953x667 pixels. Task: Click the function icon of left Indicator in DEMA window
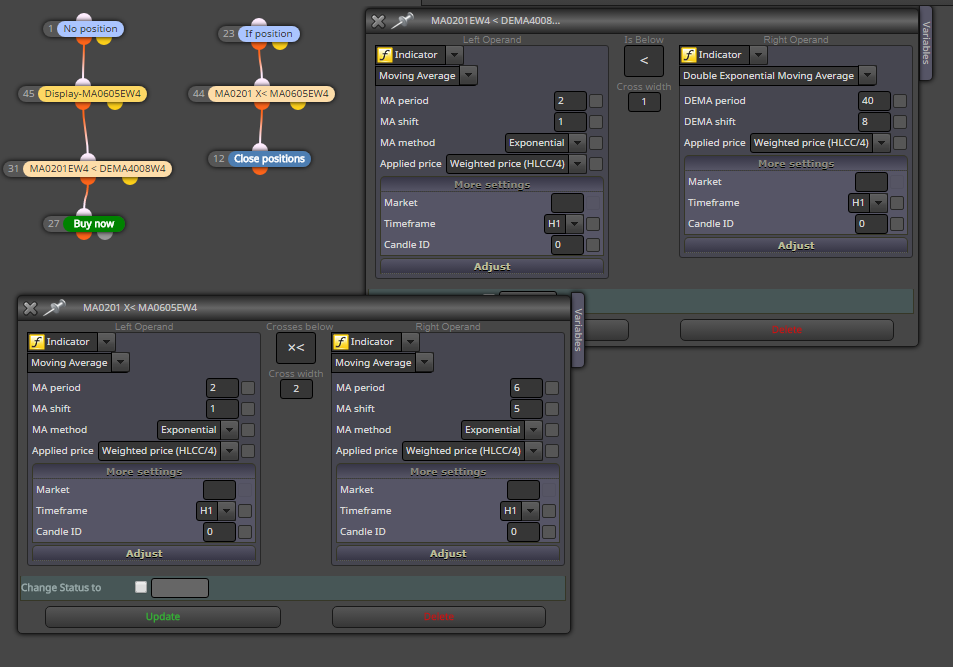385,55
